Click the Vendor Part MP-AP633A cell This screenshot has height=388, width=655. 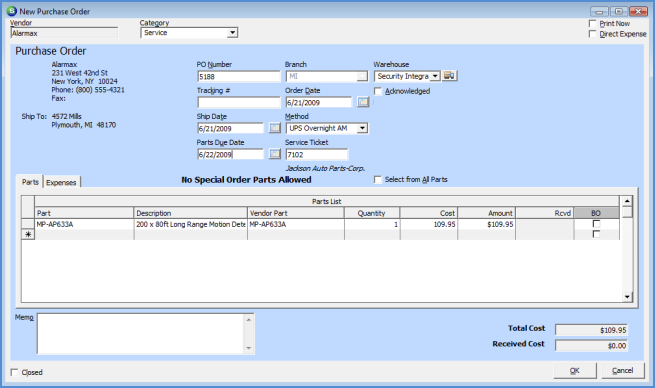[296, 224]
